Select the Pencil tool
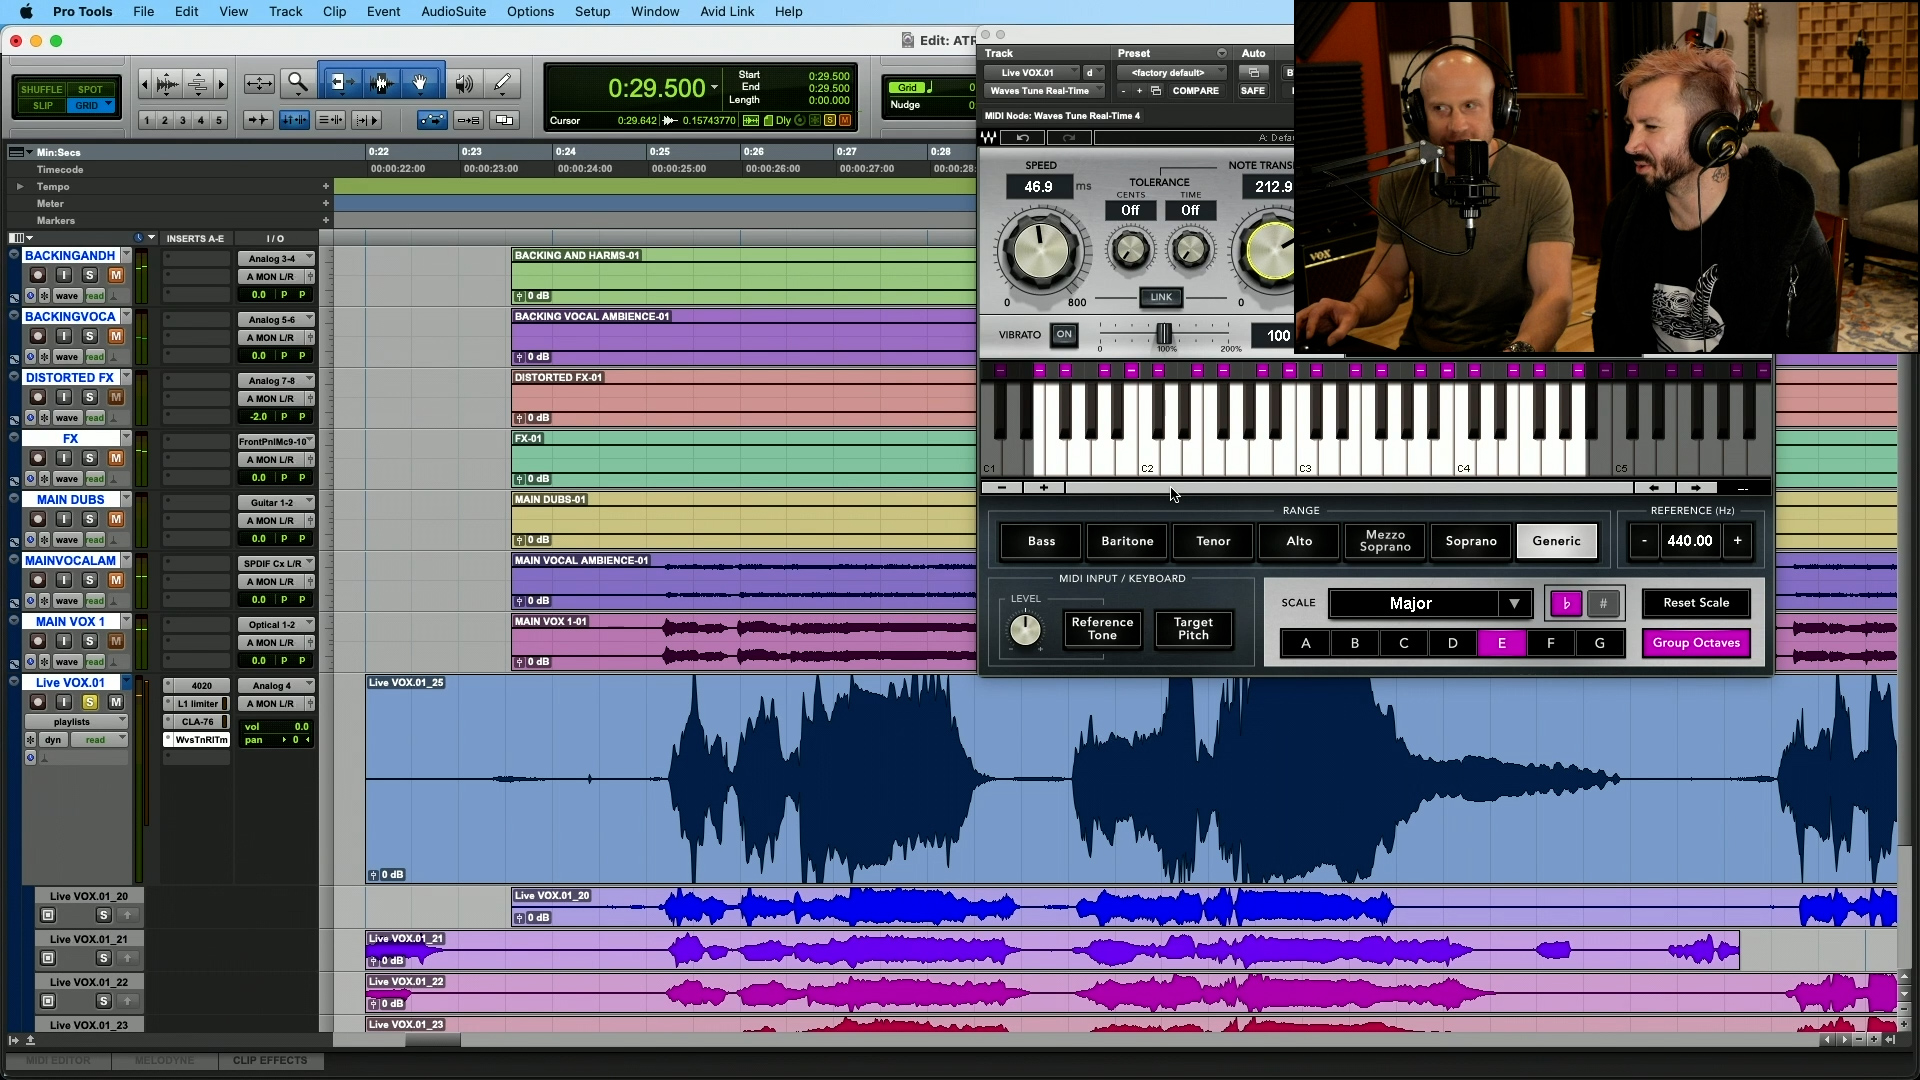1920x1080 pixels. [503, 84]
